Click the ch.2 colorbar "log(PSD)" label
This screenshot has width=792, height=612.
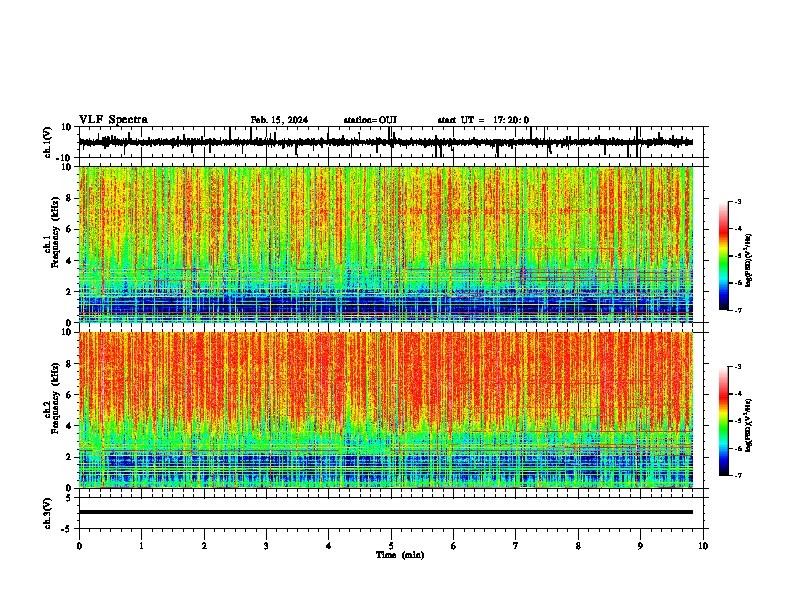click(749, 425)
